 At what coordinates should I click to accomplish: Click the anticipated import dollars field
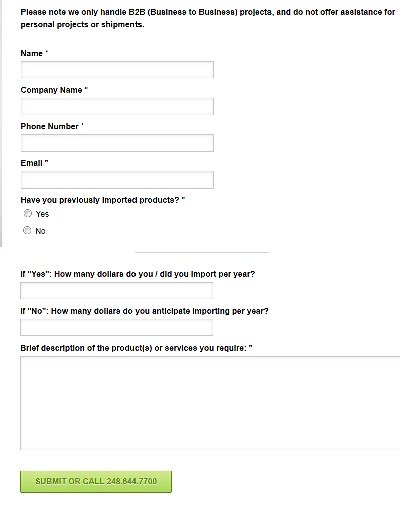point(116,327)
